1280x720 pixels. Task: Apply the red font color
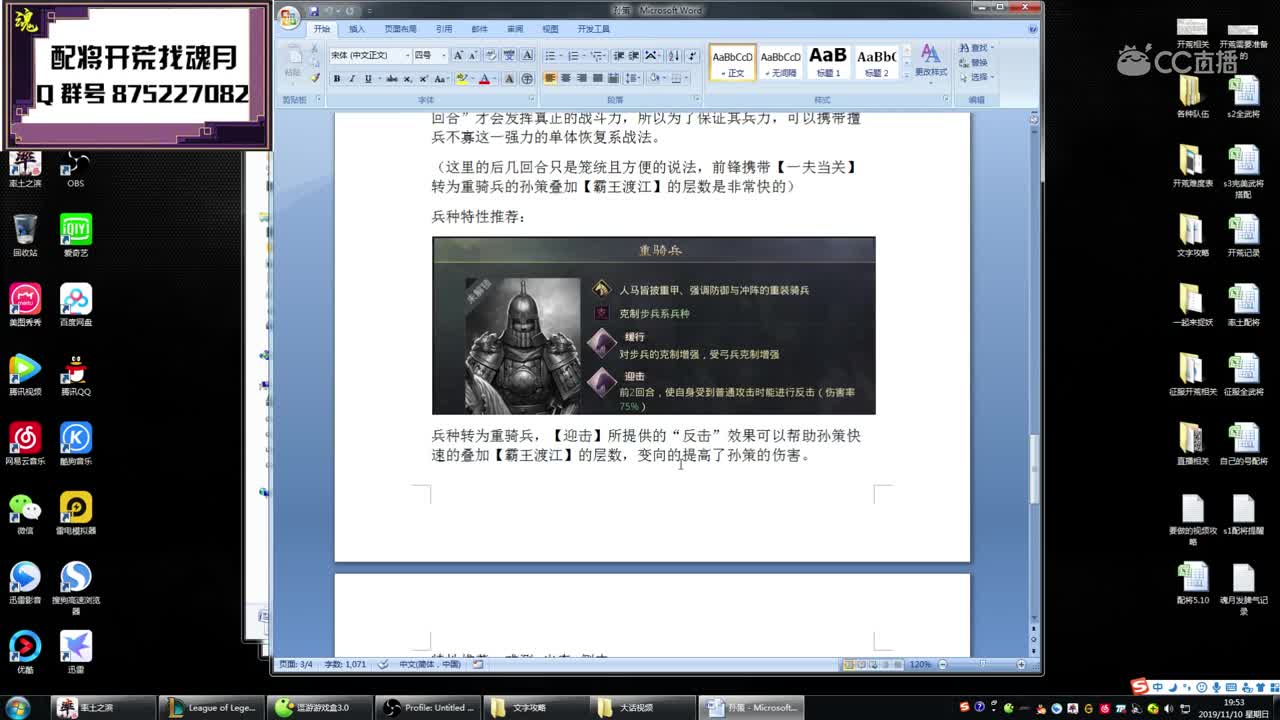click(485, 78)
